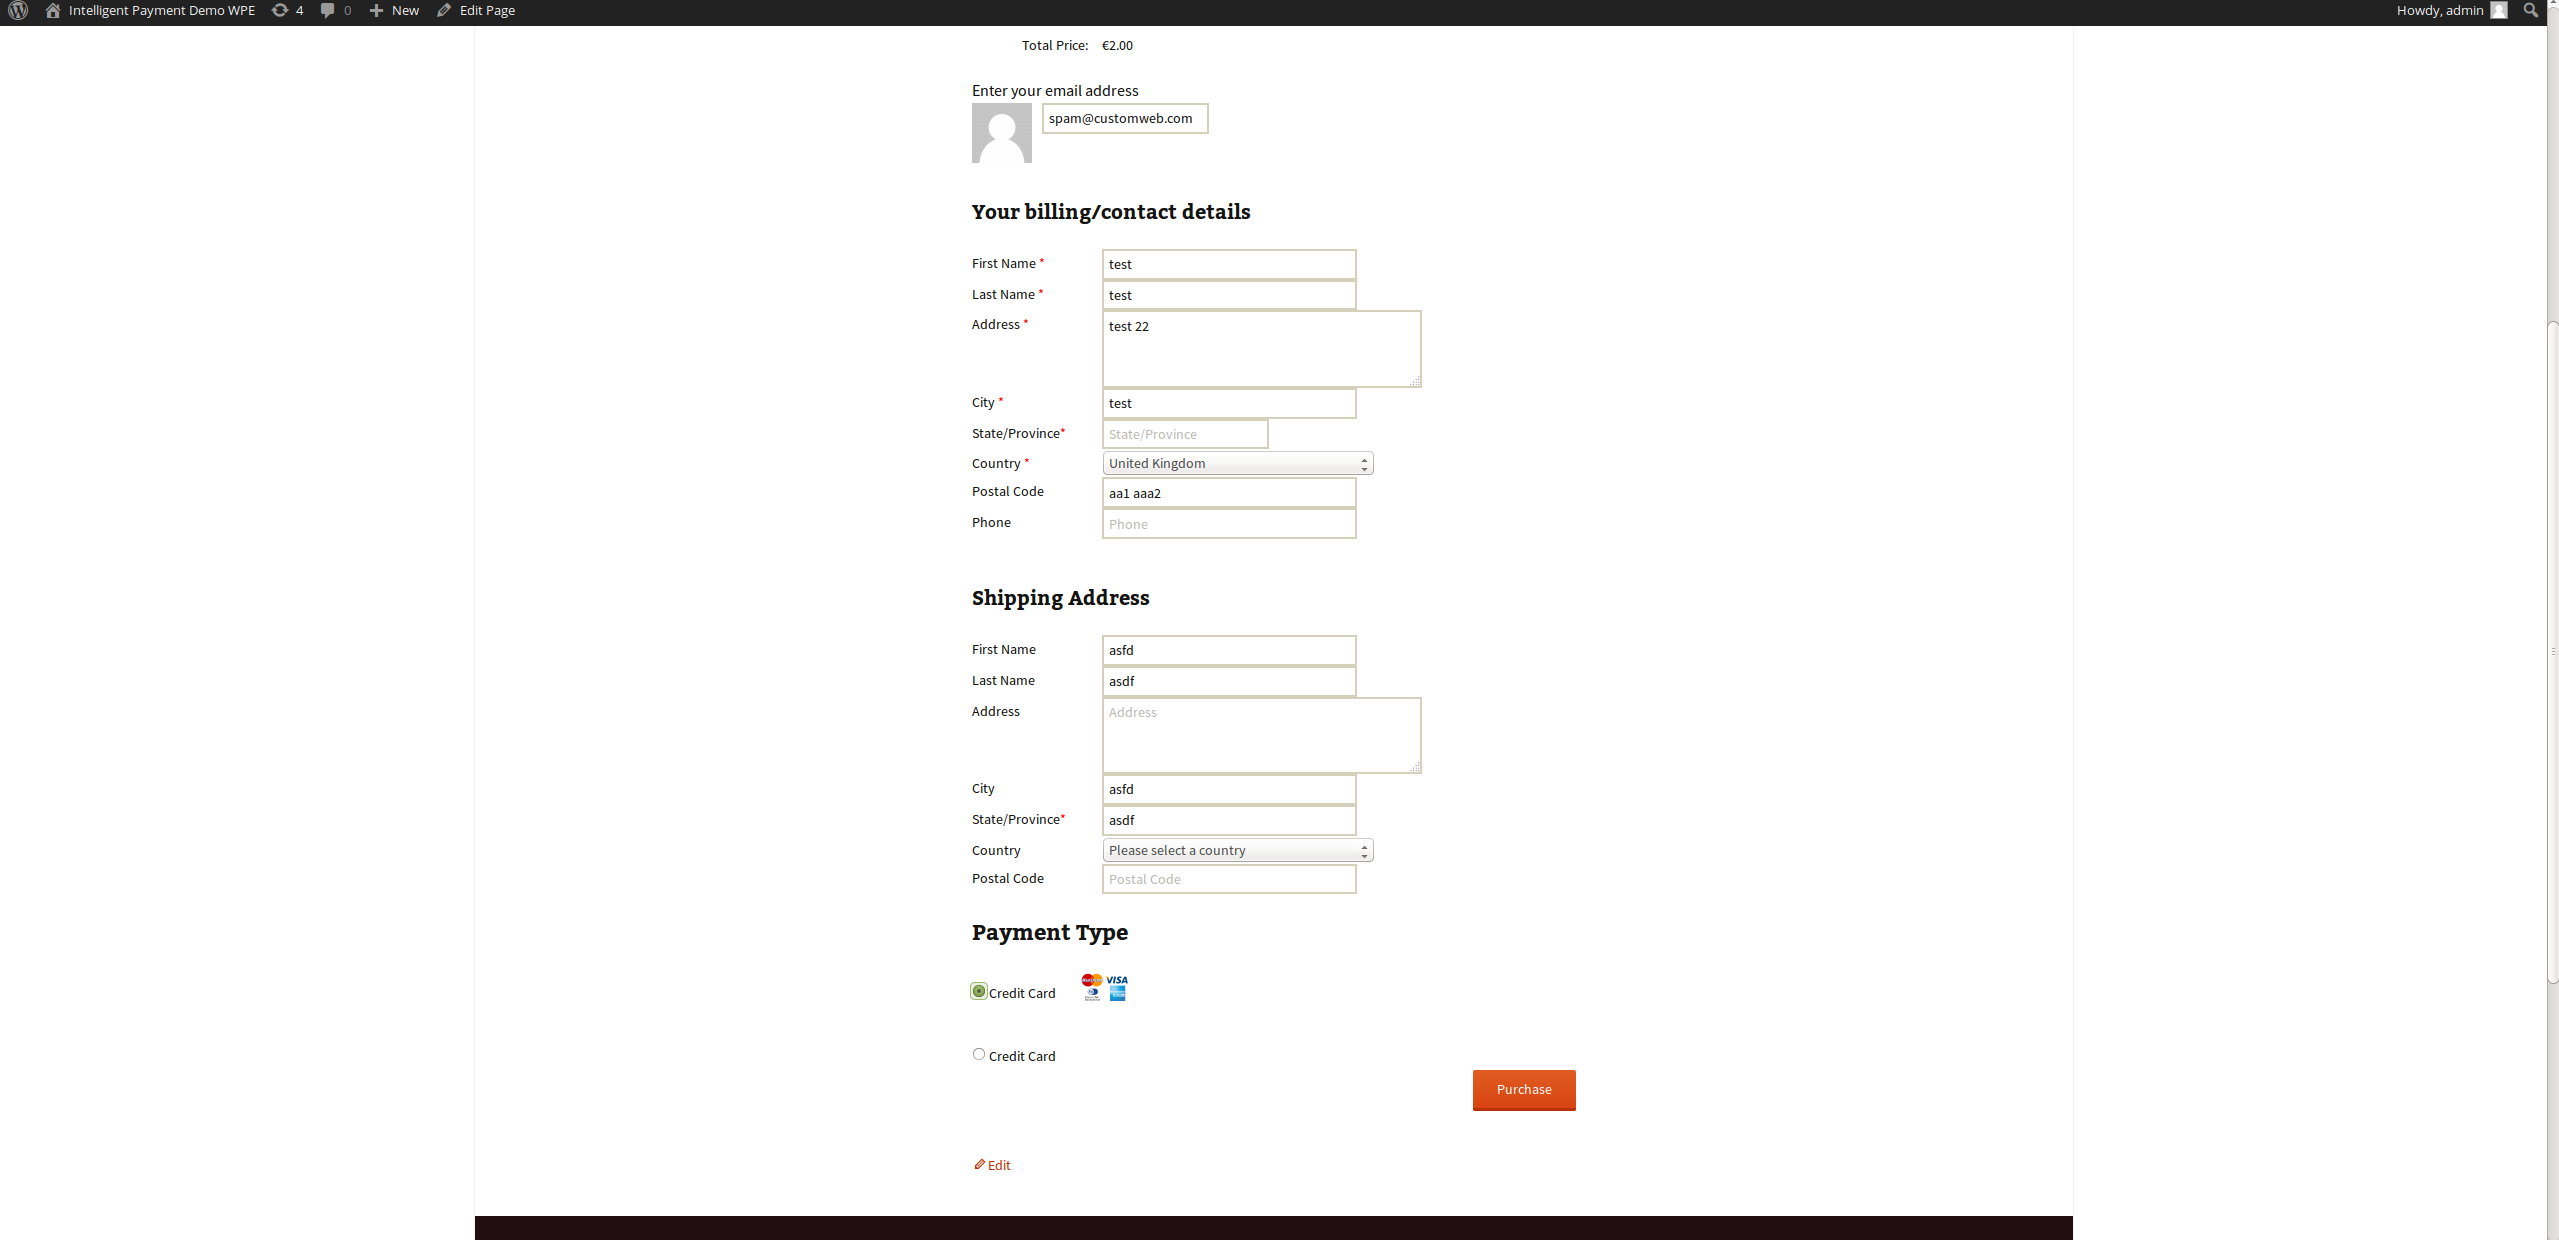Click the WordPress logo icon

pos(18,11)
